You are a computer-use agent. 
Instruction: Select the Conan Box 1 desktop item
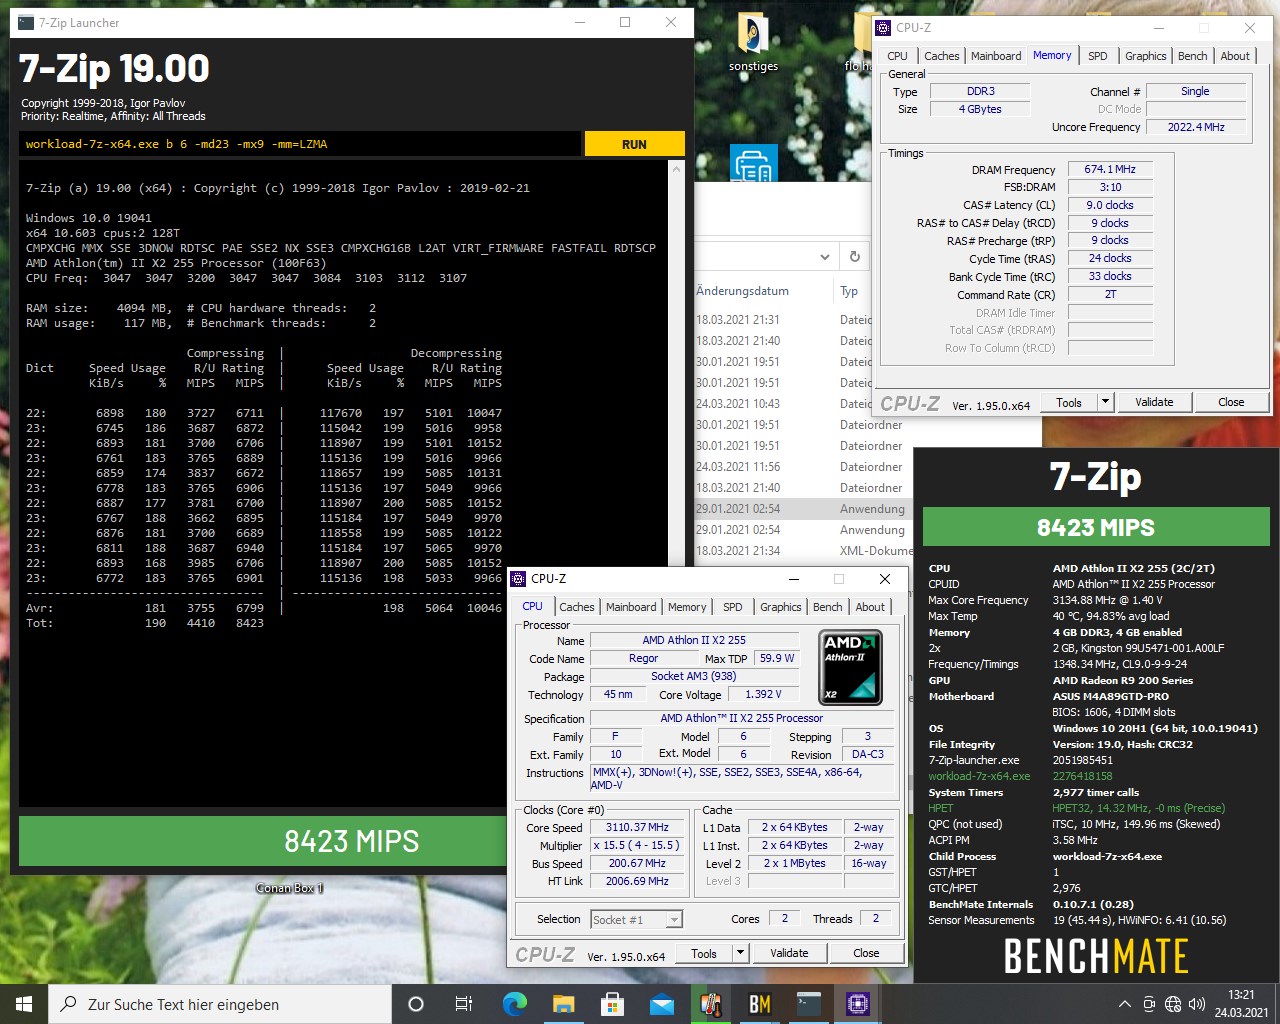(x=289, y=887)
